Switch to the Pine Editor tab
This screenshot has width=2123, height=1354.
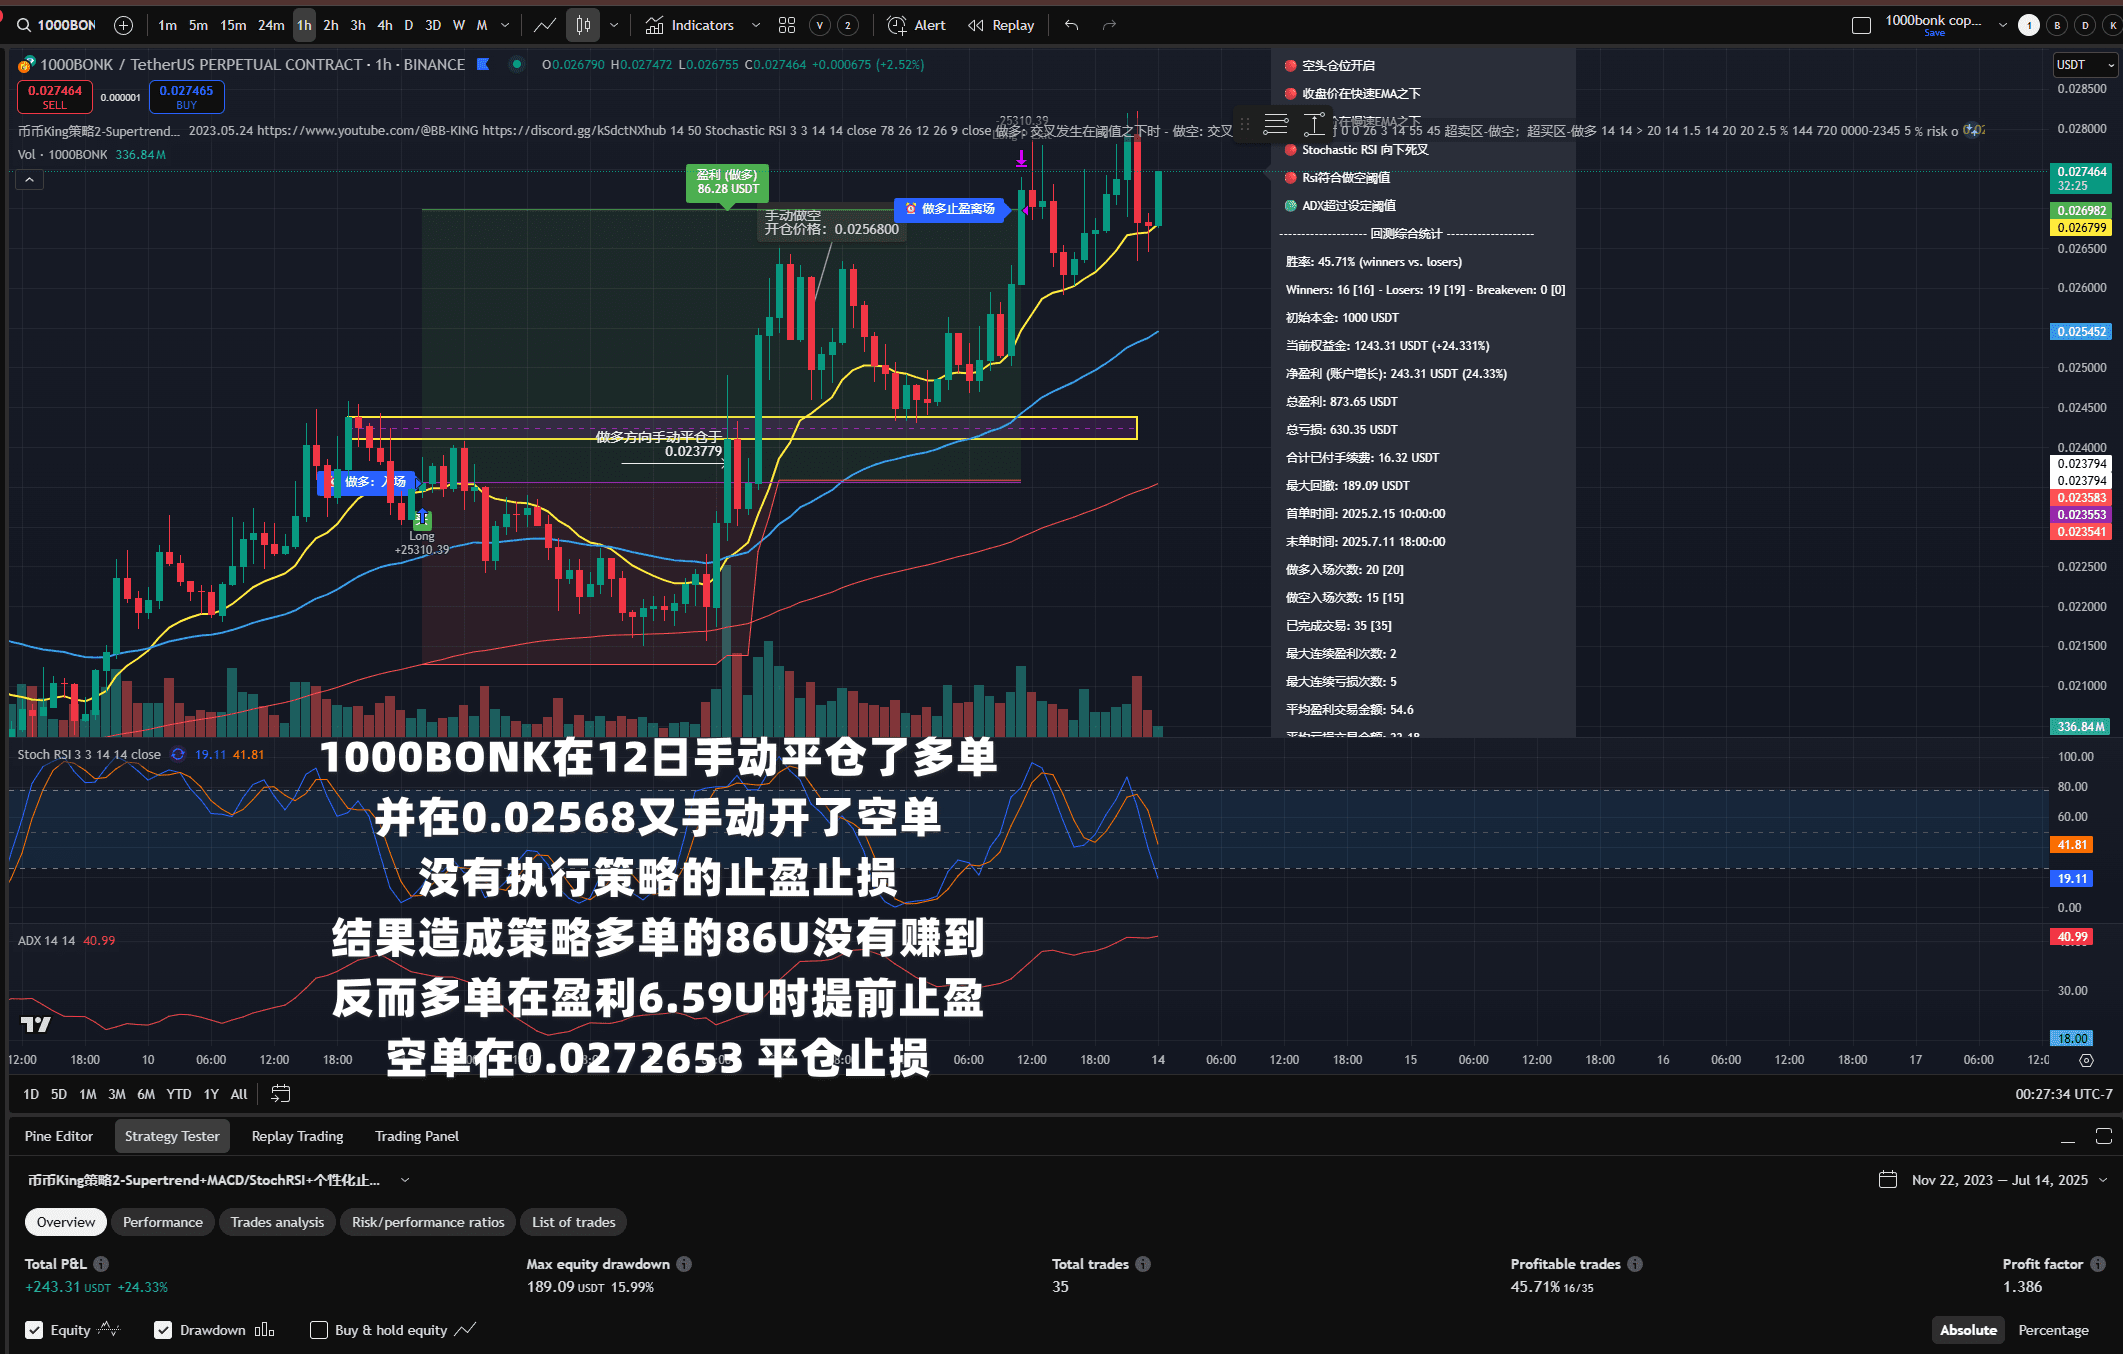point(58,1136)
